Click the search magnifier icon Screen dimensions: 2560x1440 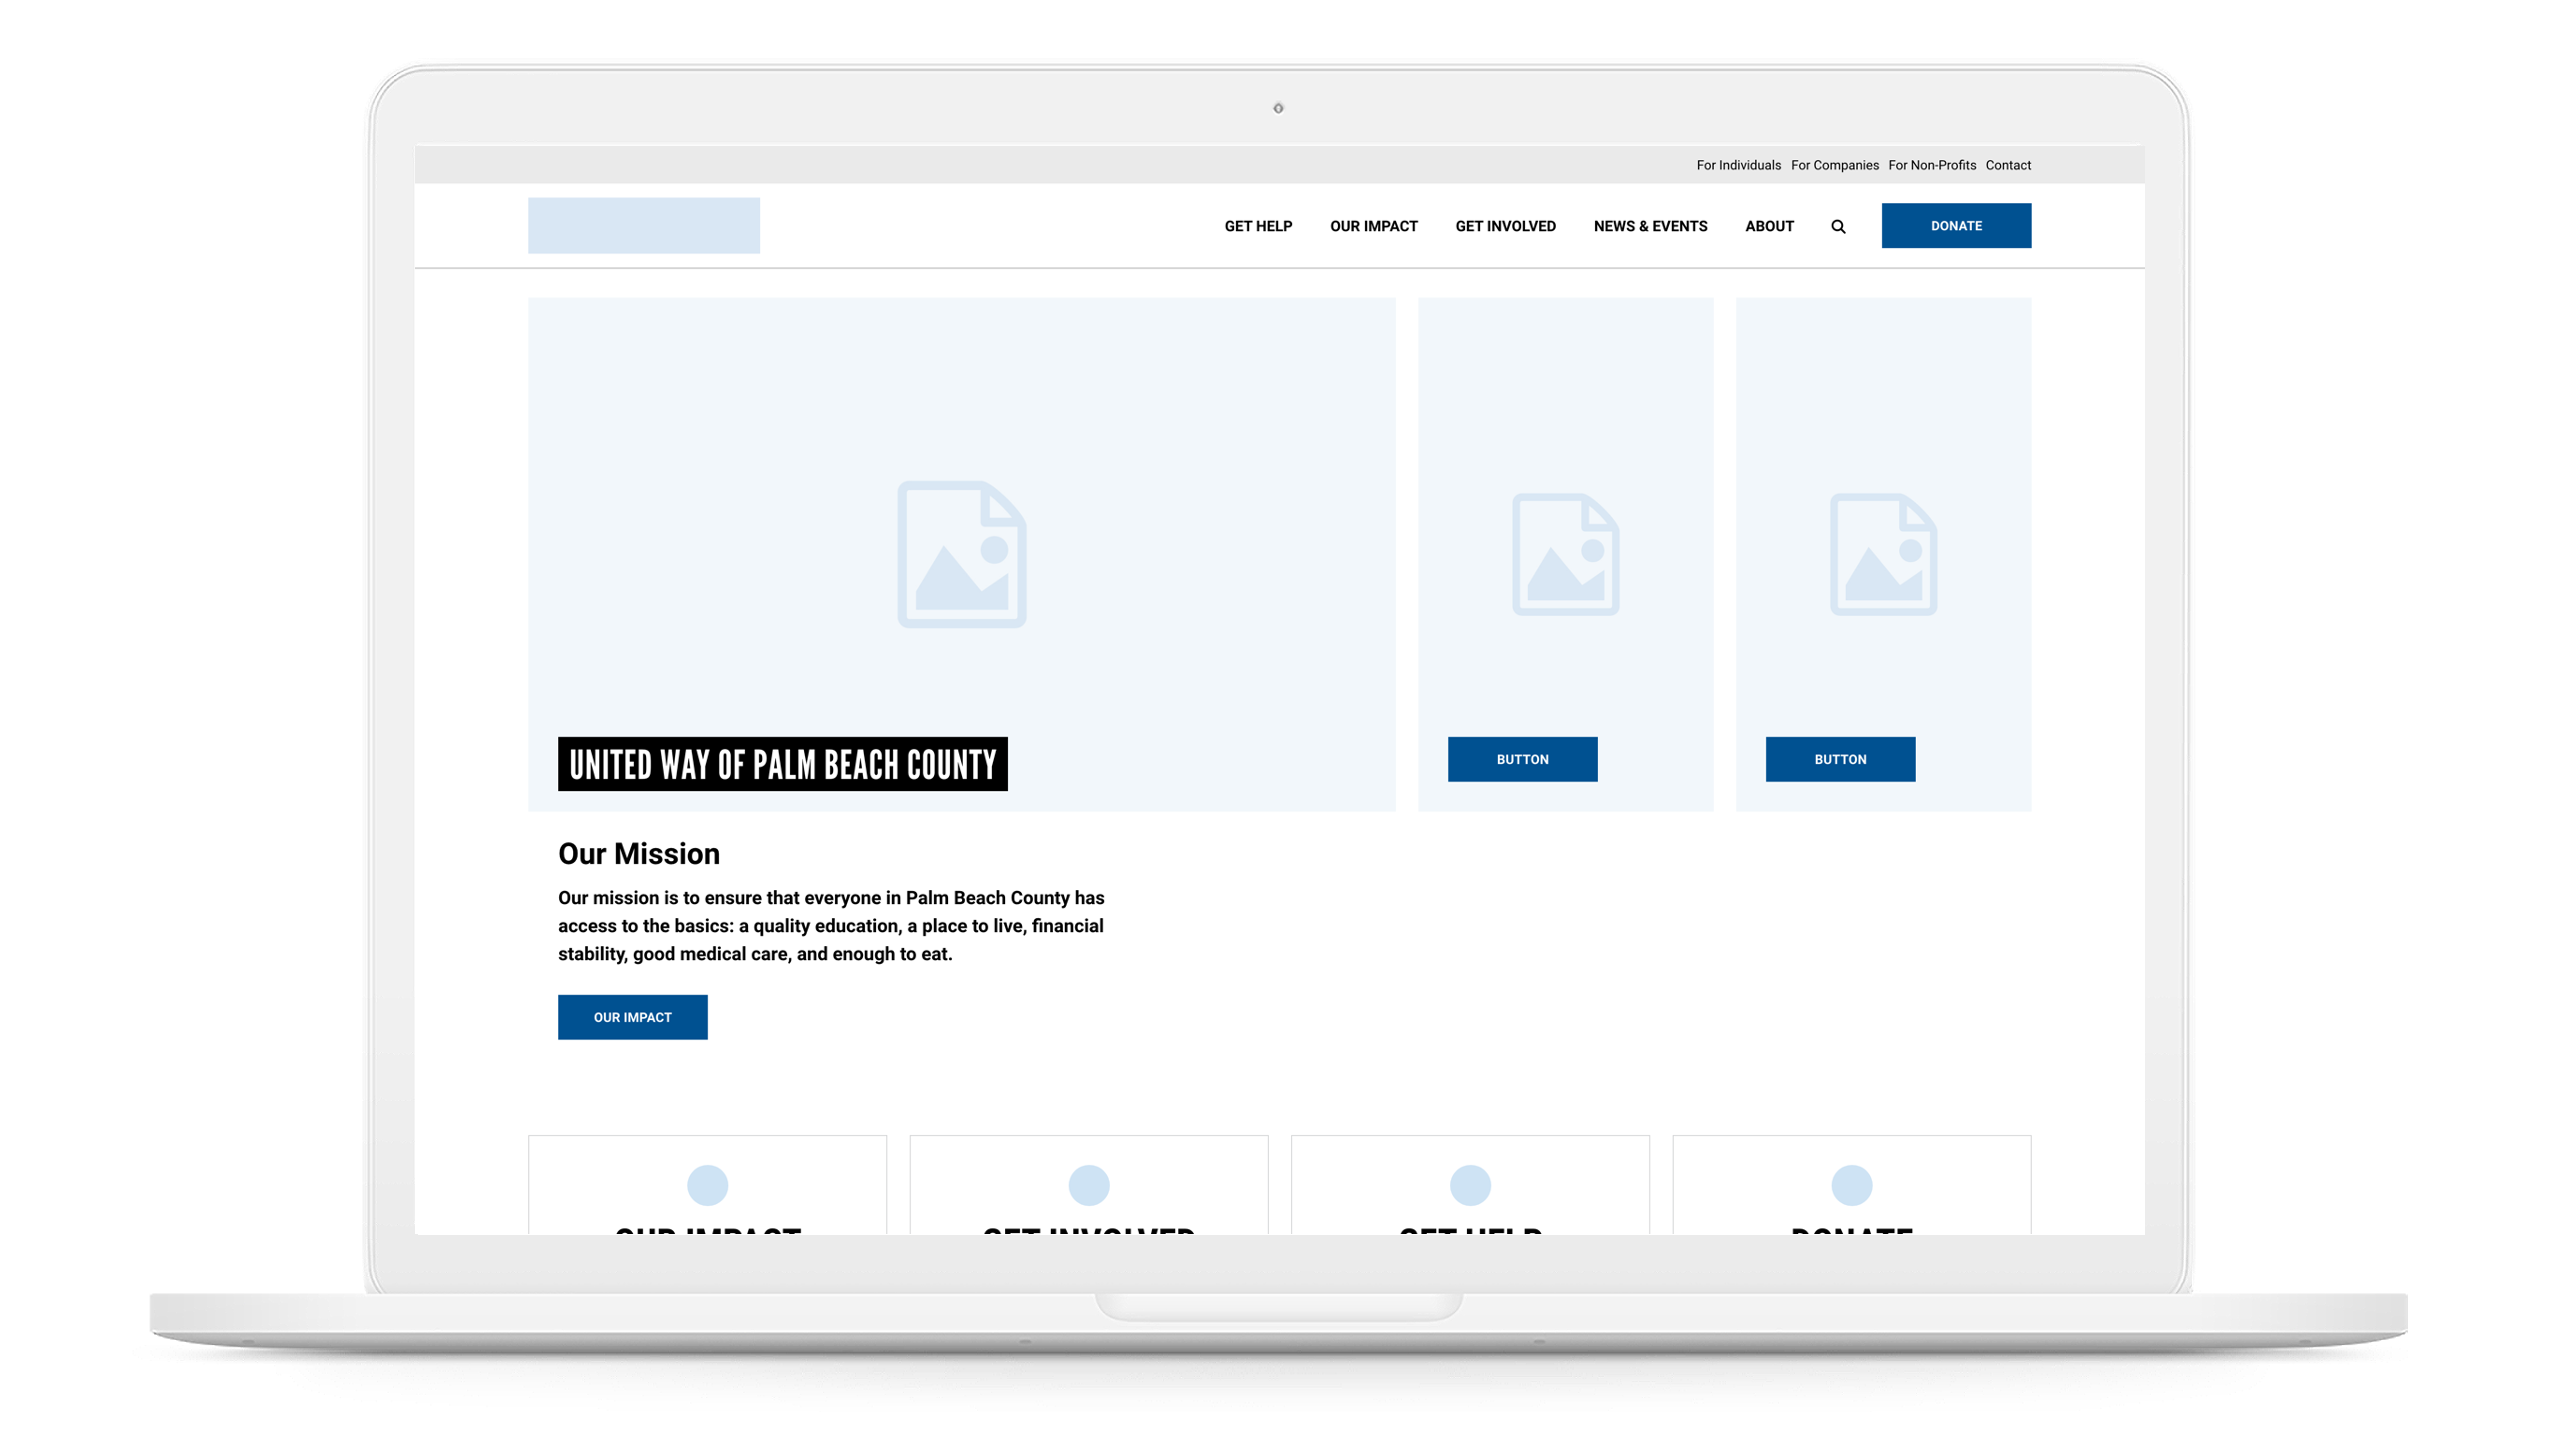[1838, 227]
